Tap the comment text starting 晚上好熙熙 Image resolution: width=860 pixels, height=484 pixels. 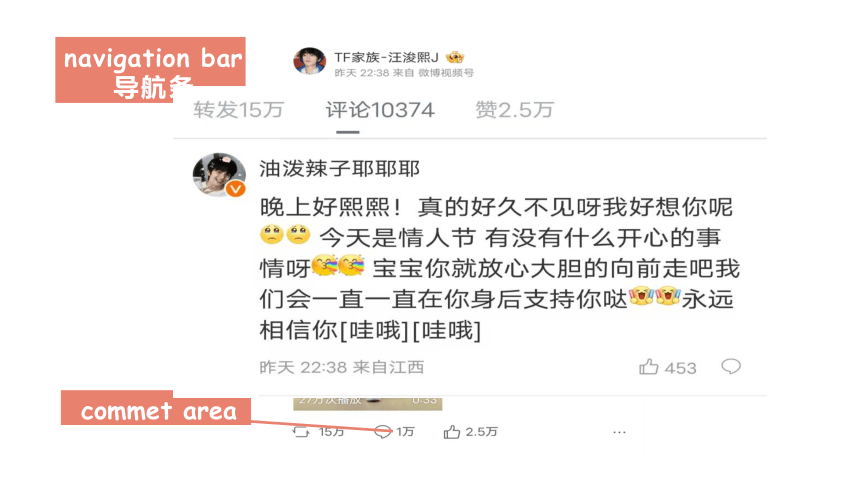[x=500, y=269]
